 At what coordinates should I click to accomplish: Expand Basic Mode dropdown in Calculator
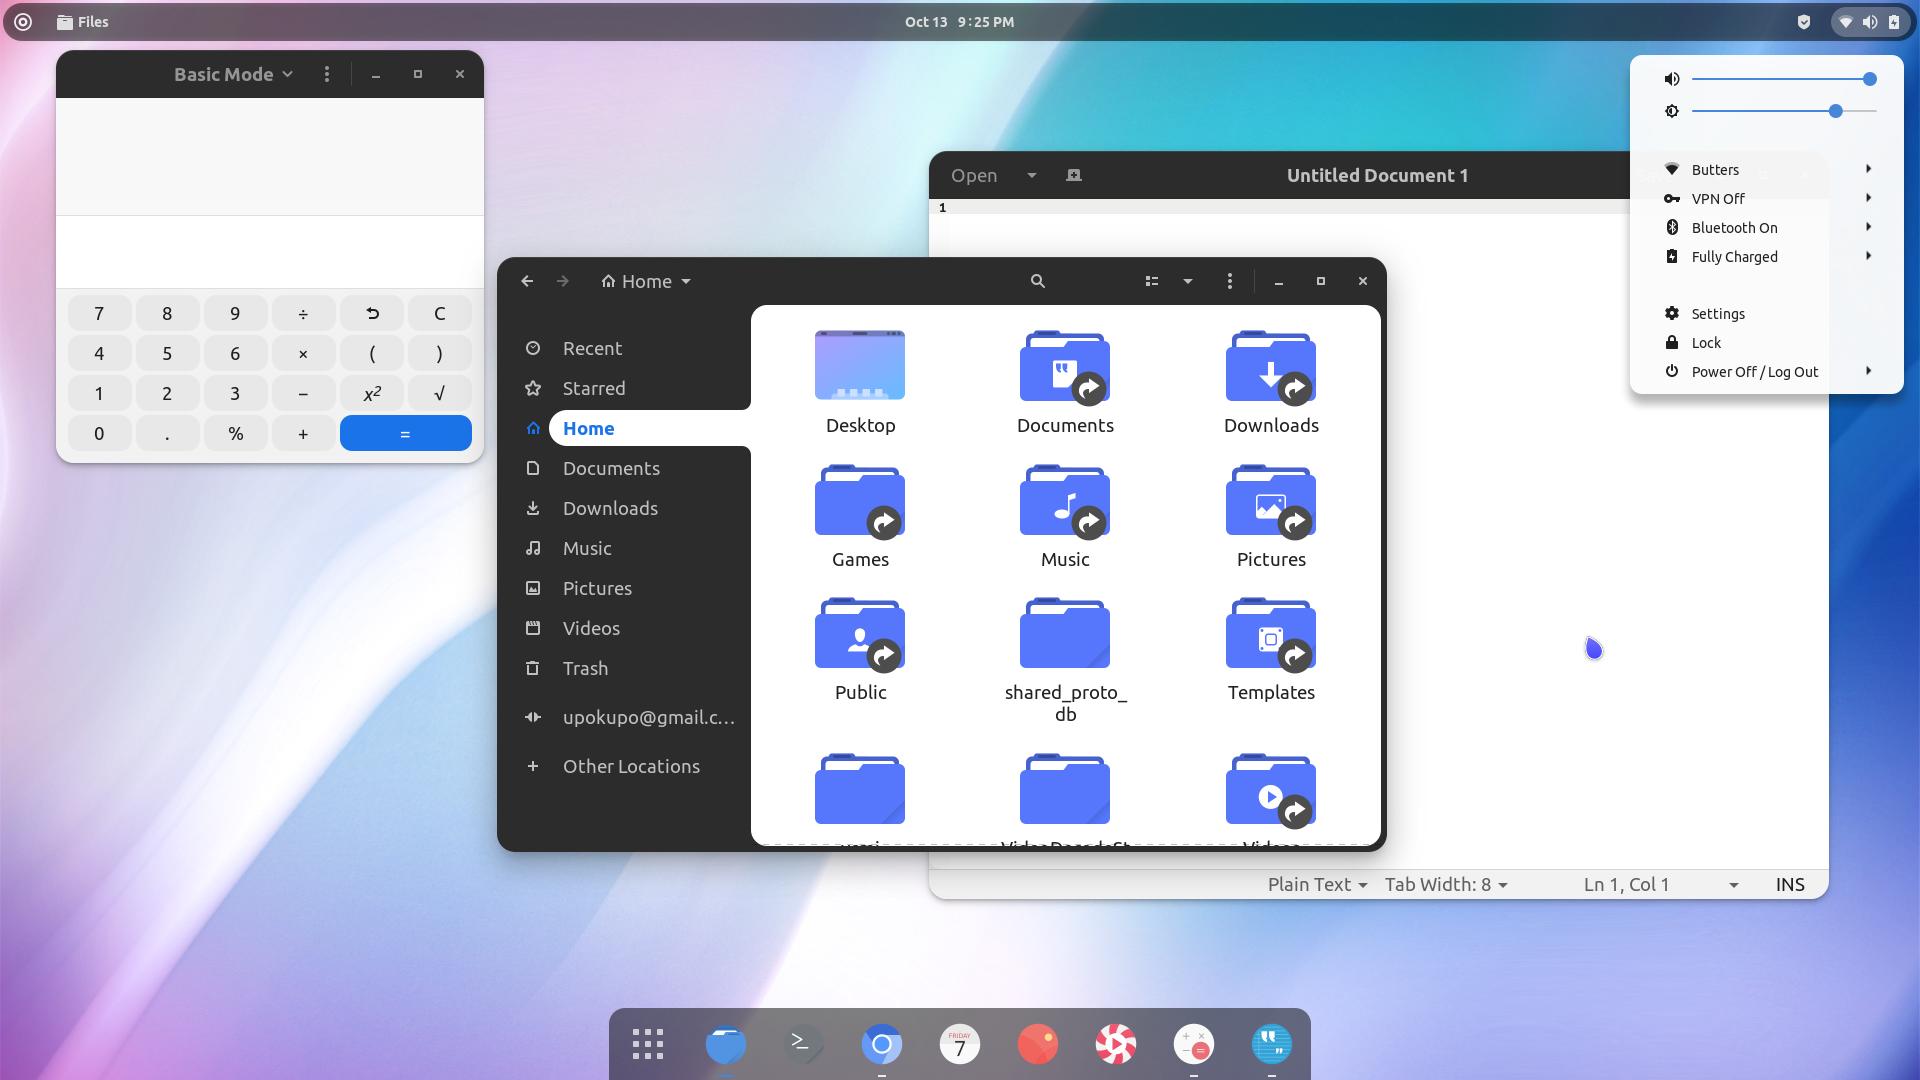[x=233, y=75]
